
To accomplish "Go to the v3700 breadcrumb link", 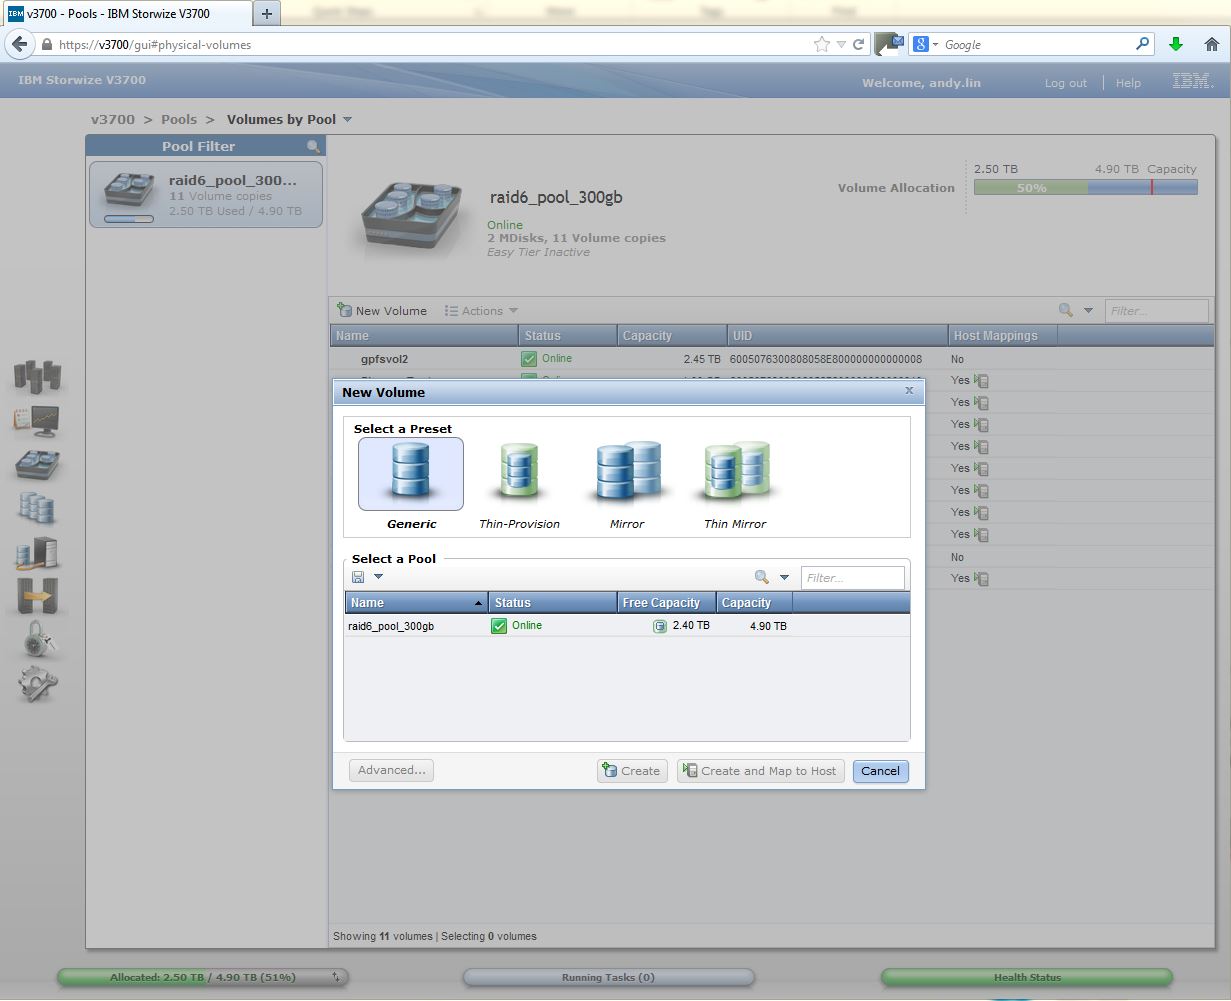I will coord(113,119).
